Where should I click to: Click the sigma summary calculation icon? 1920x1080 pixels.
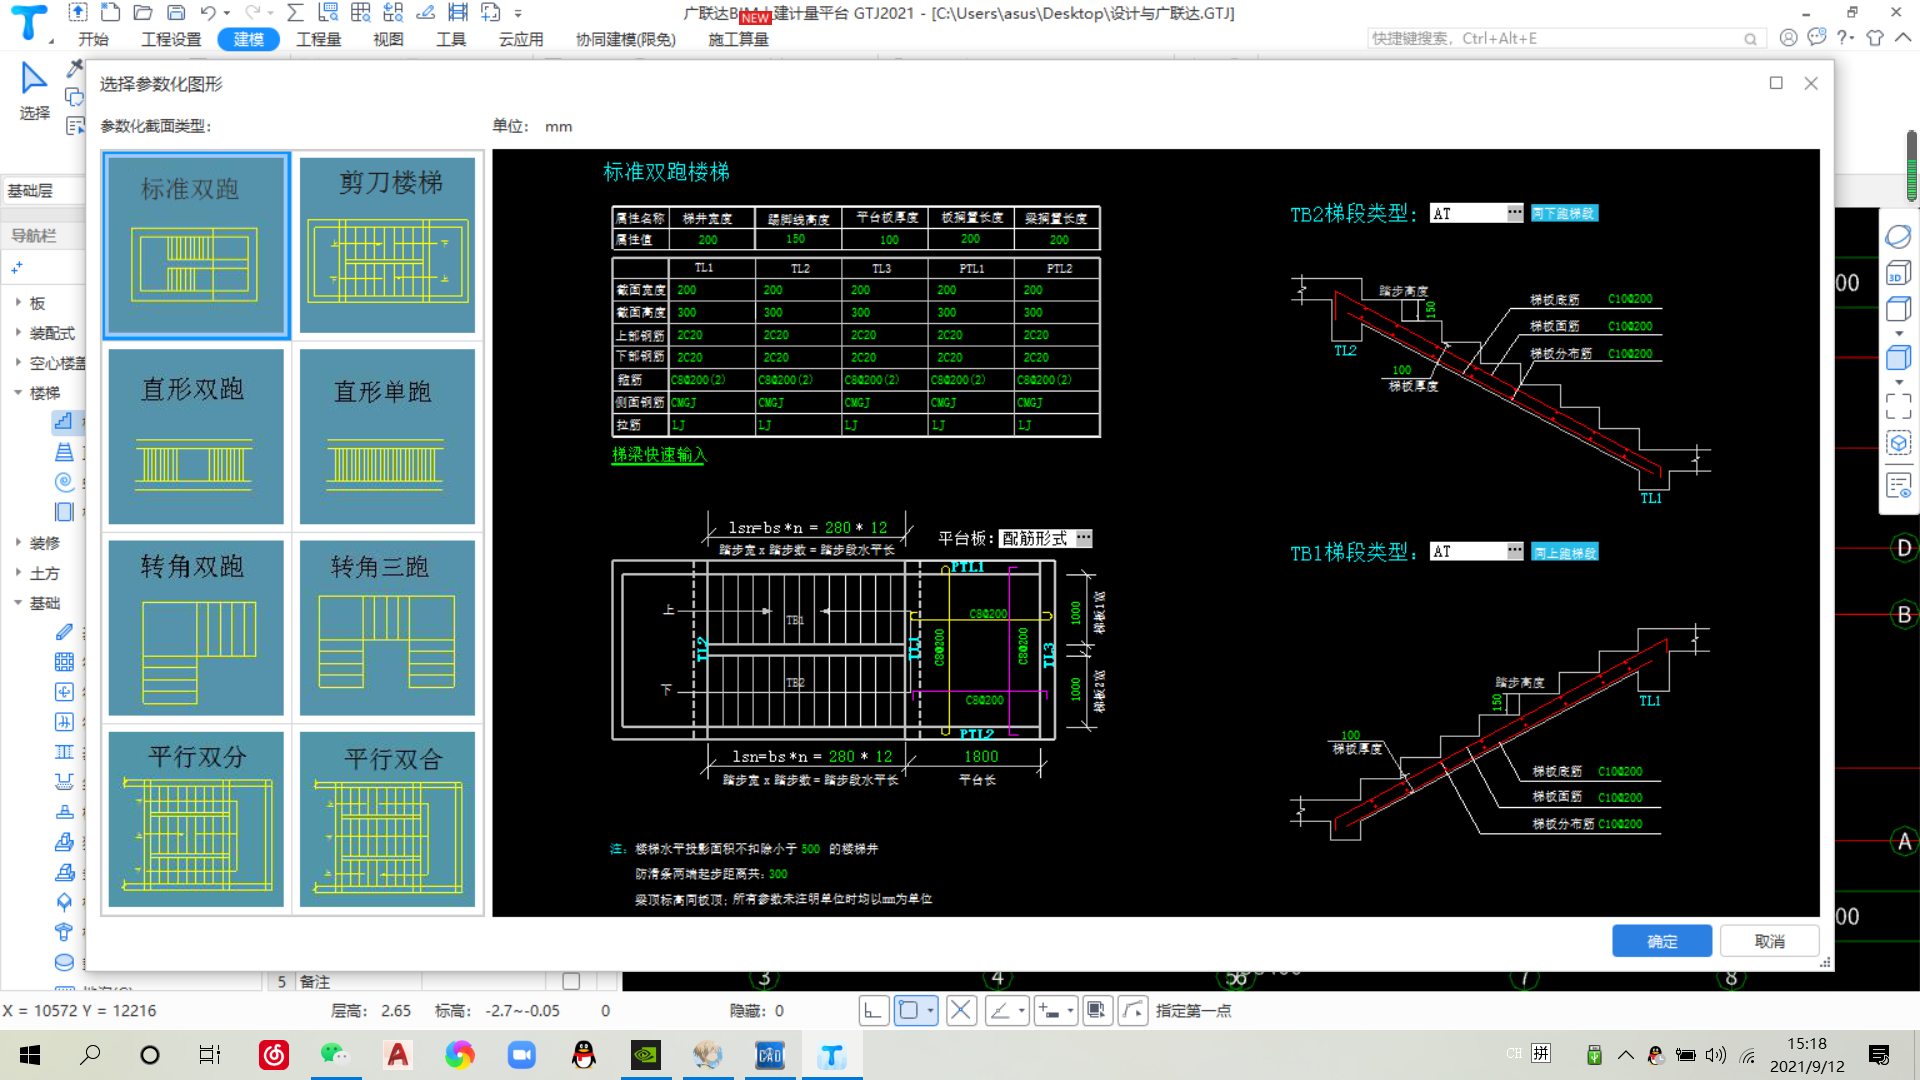tap(295, 12)
